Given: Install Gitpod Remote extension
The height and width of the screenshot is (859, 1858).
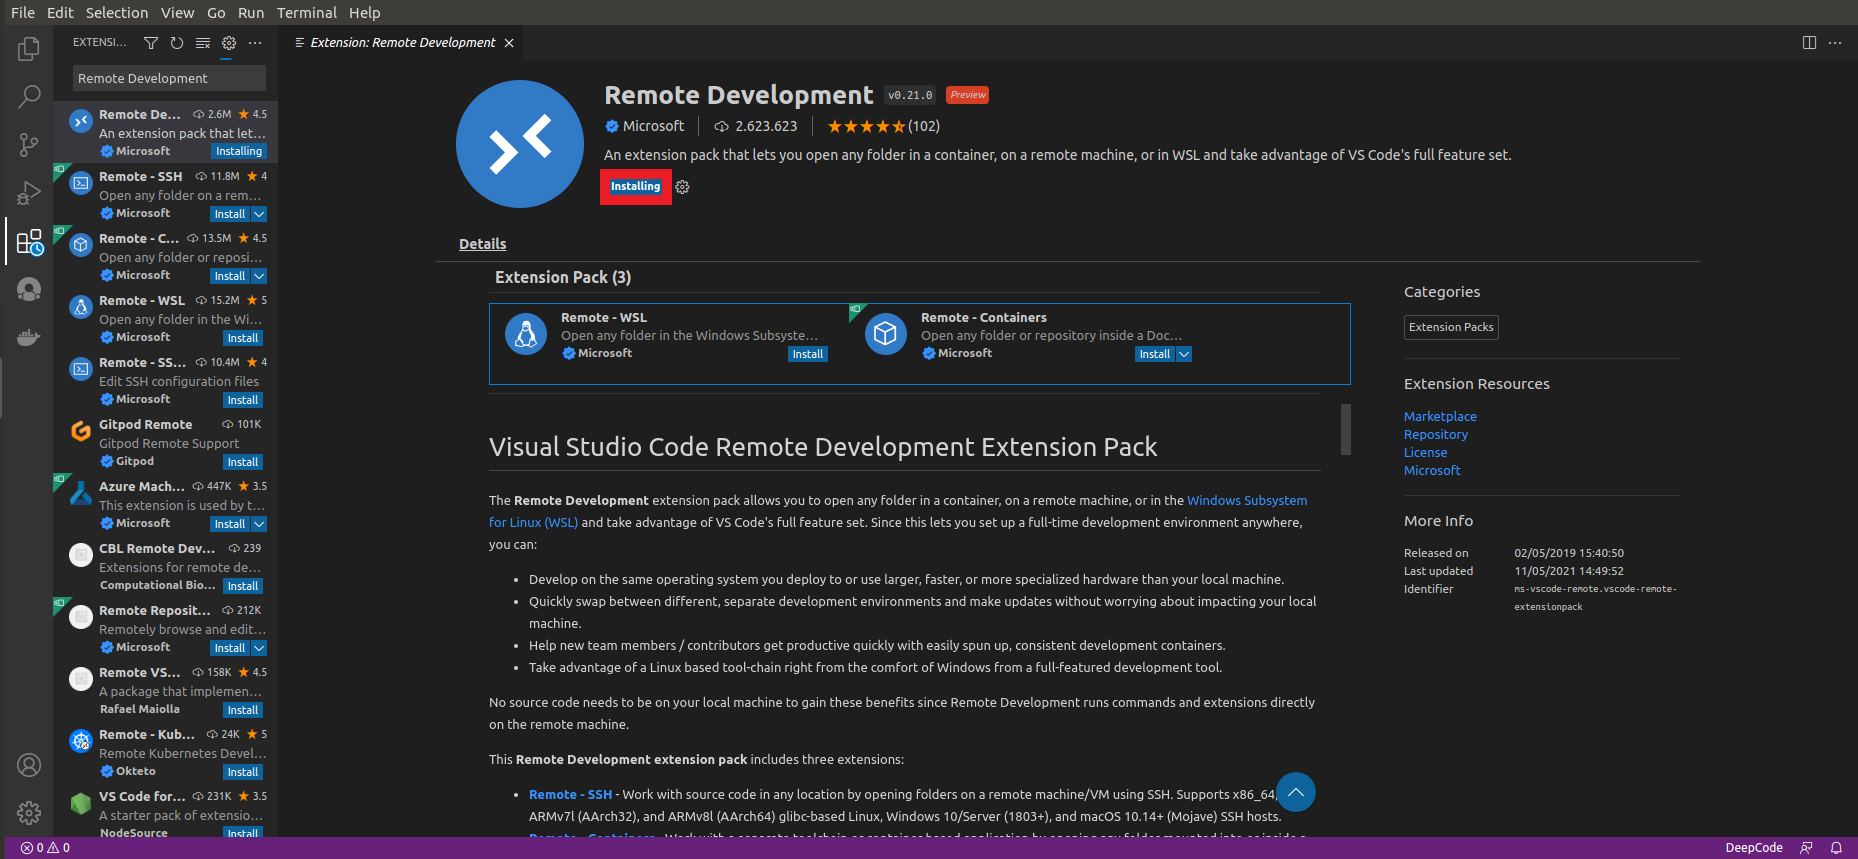Looking at the screenshot, I should [243, 462].
